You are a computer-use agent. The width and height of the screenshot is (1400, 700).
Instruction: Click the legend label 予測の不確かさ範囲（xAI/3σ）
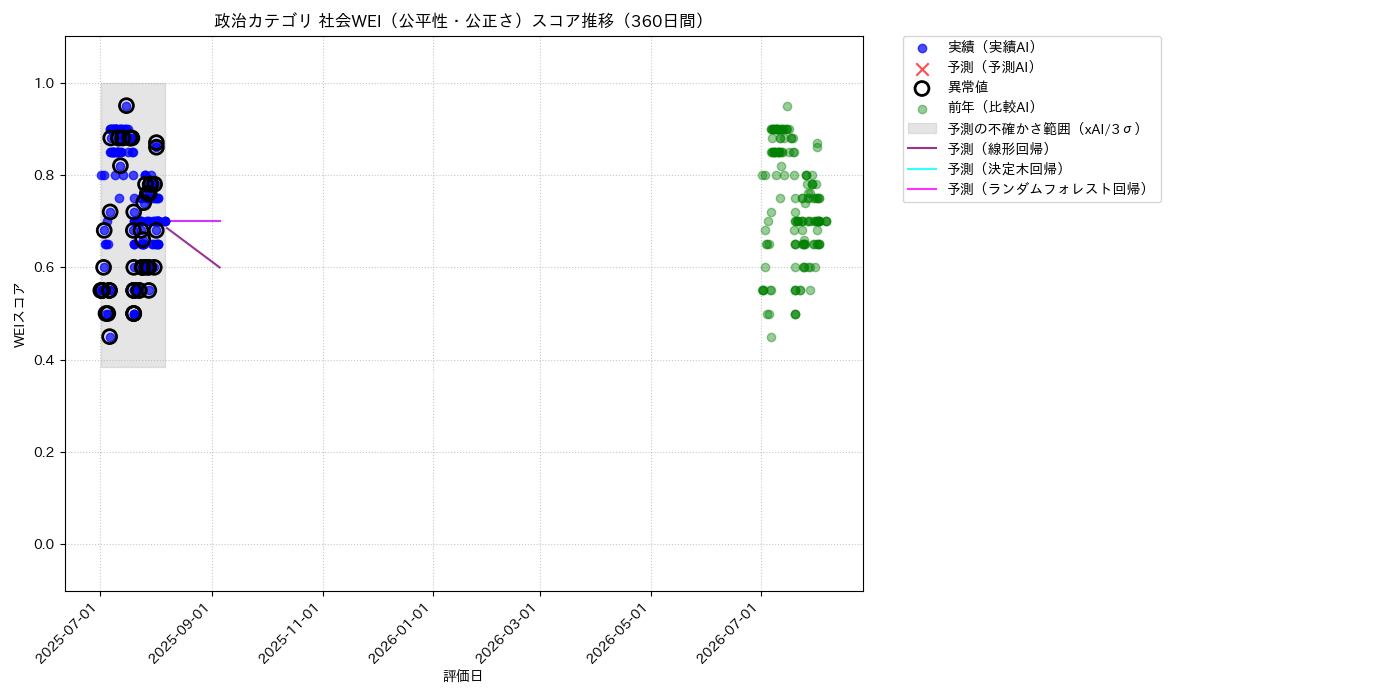tap(1045, 128)
